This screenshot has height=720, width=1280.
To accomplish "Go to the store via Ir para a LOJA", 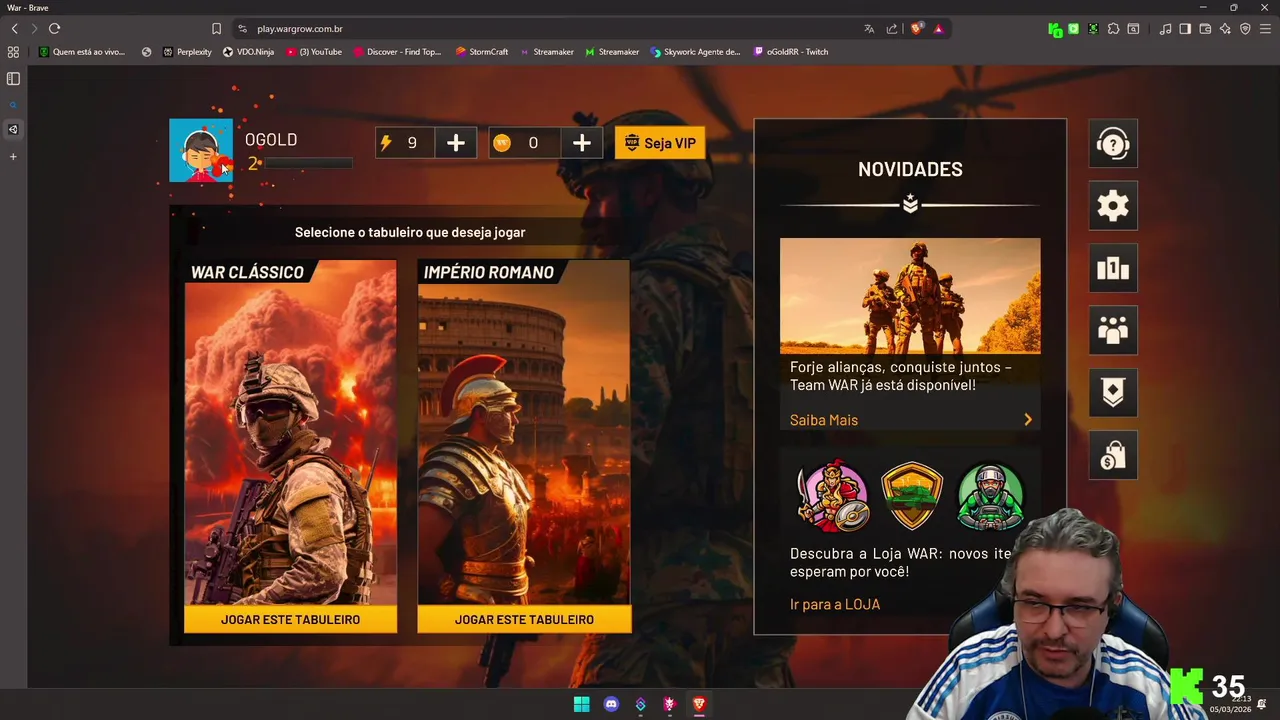I will (x=835, y=604).
